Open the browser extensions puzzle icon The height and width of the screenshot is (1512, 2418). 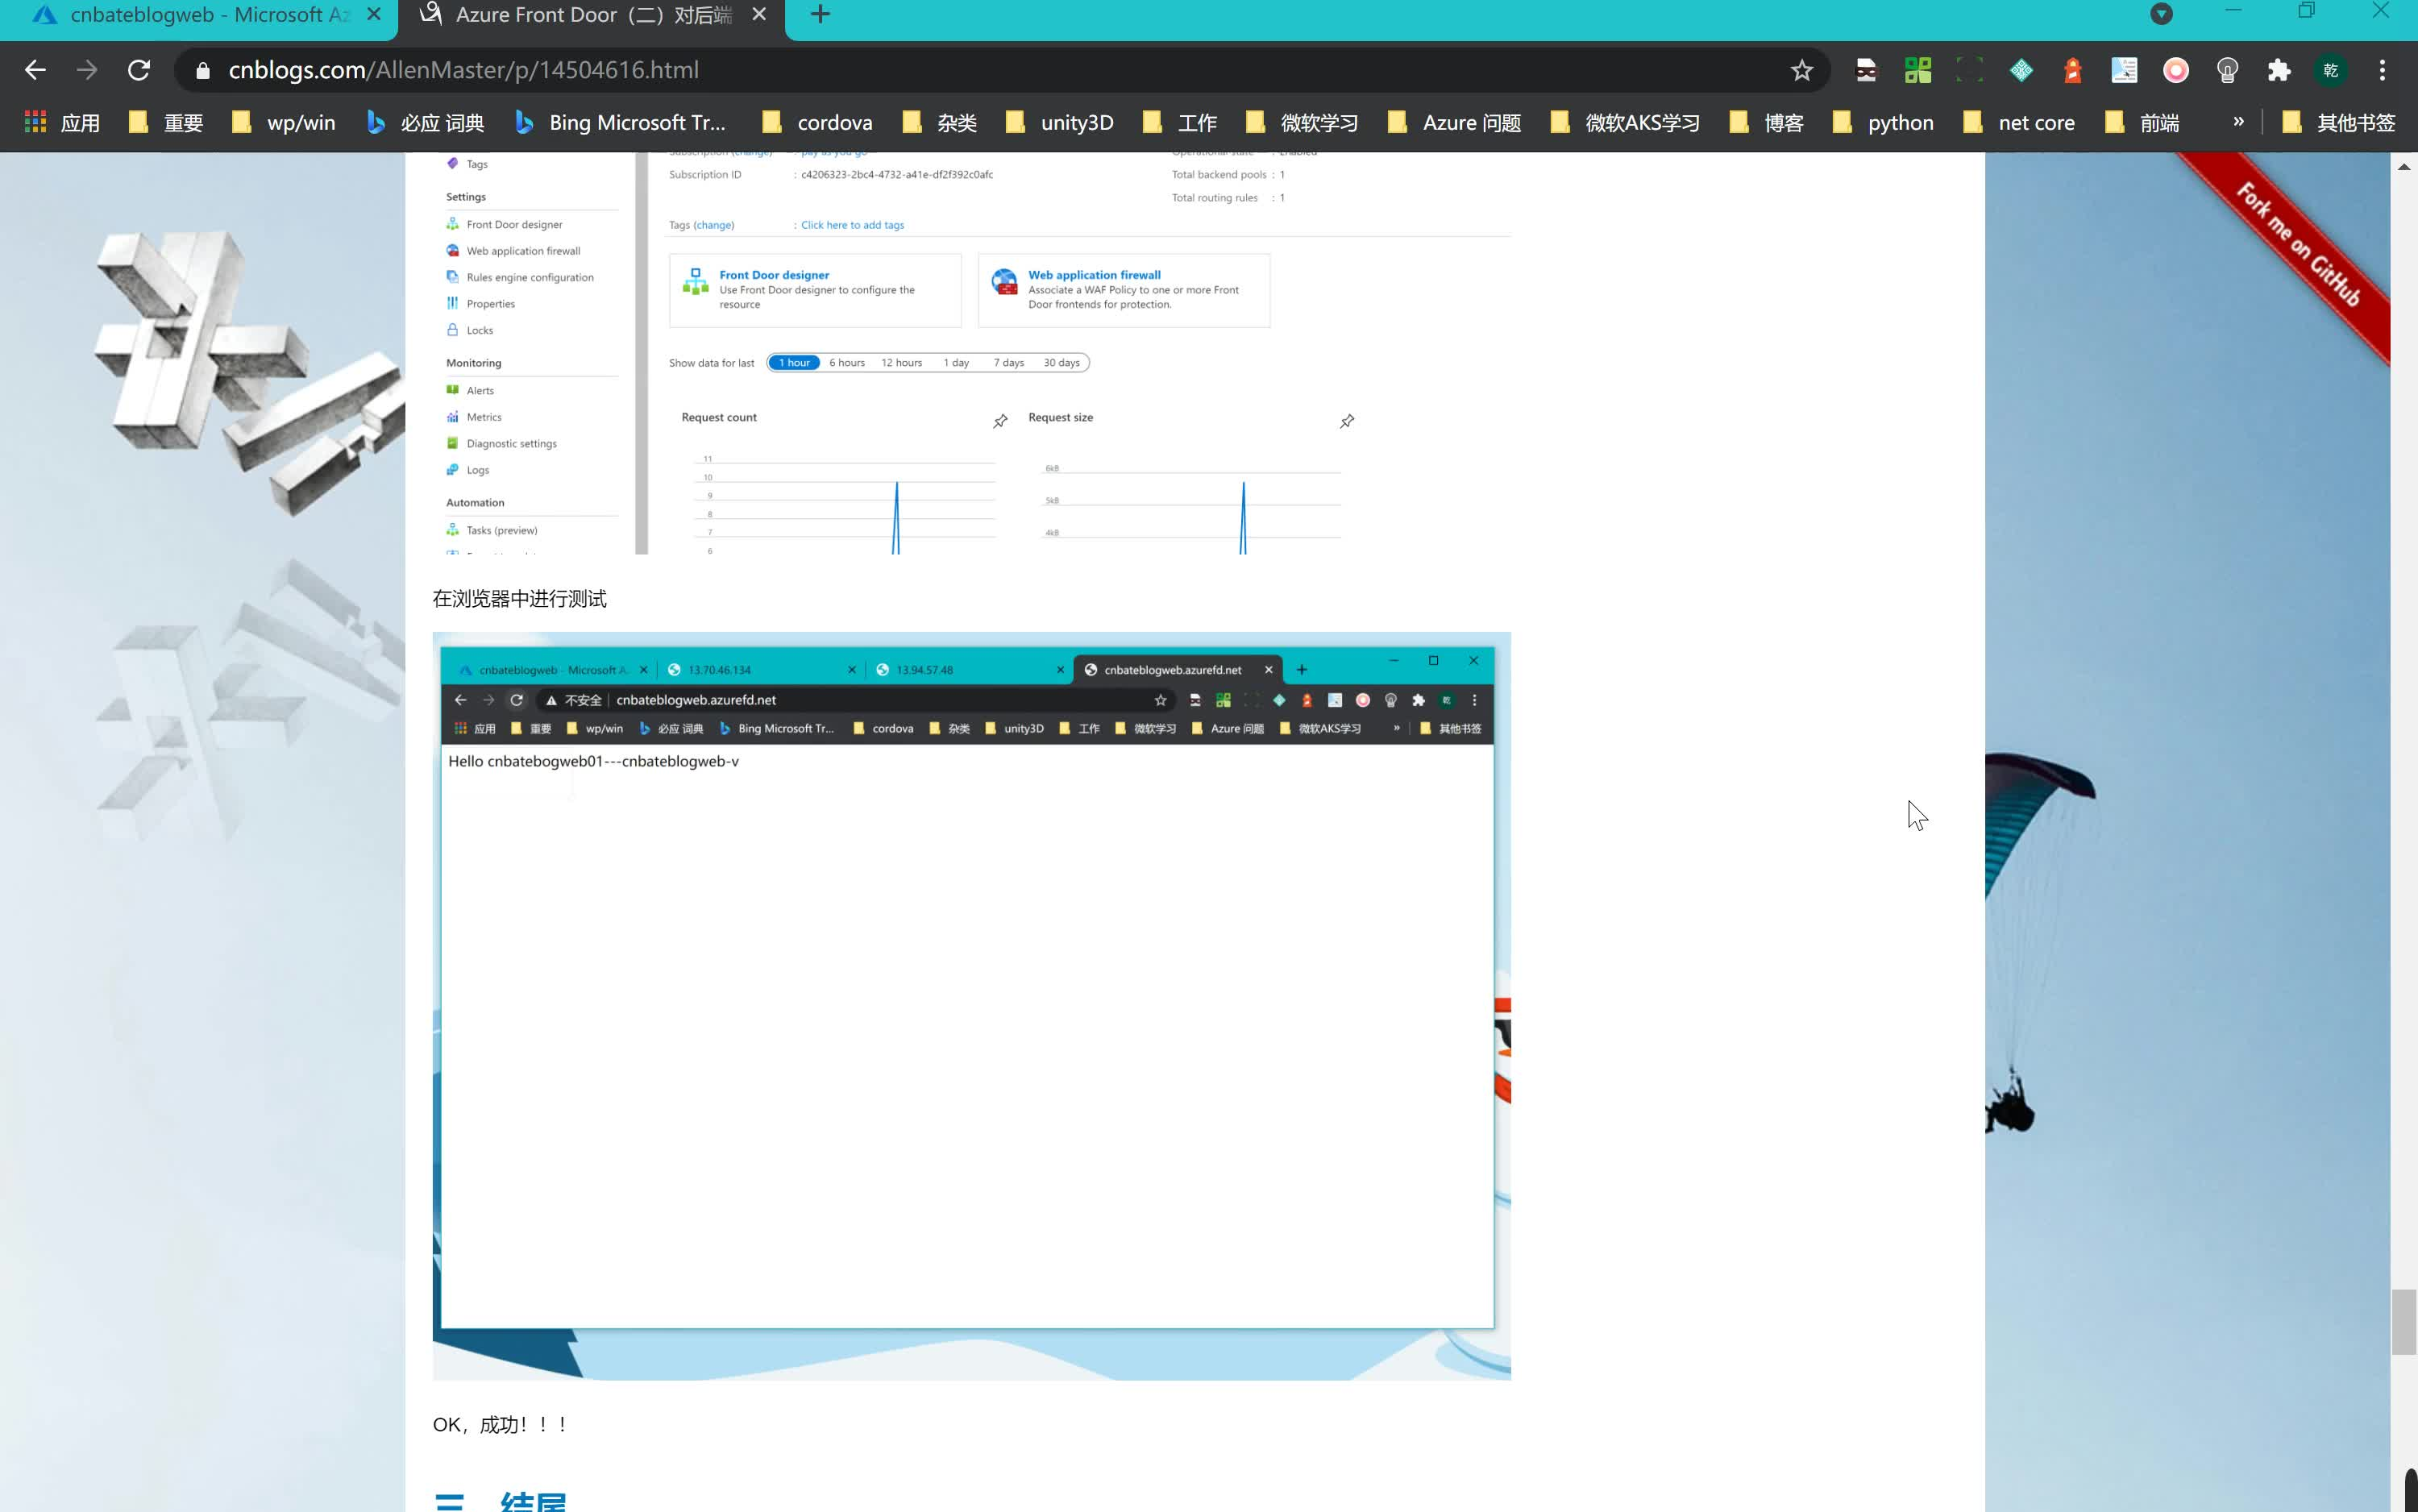tap(2278, 70)
